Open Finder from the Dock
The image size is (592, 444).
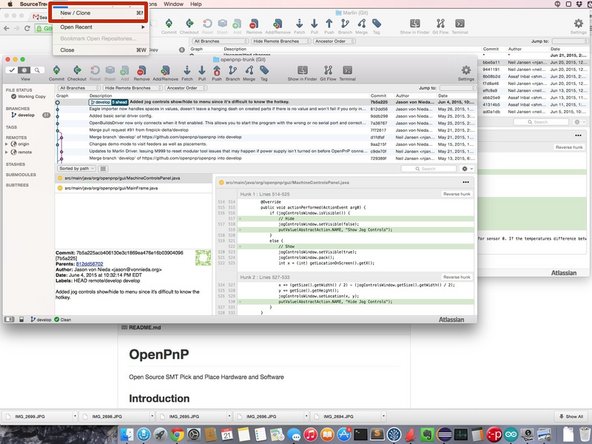tap(127, 435)
